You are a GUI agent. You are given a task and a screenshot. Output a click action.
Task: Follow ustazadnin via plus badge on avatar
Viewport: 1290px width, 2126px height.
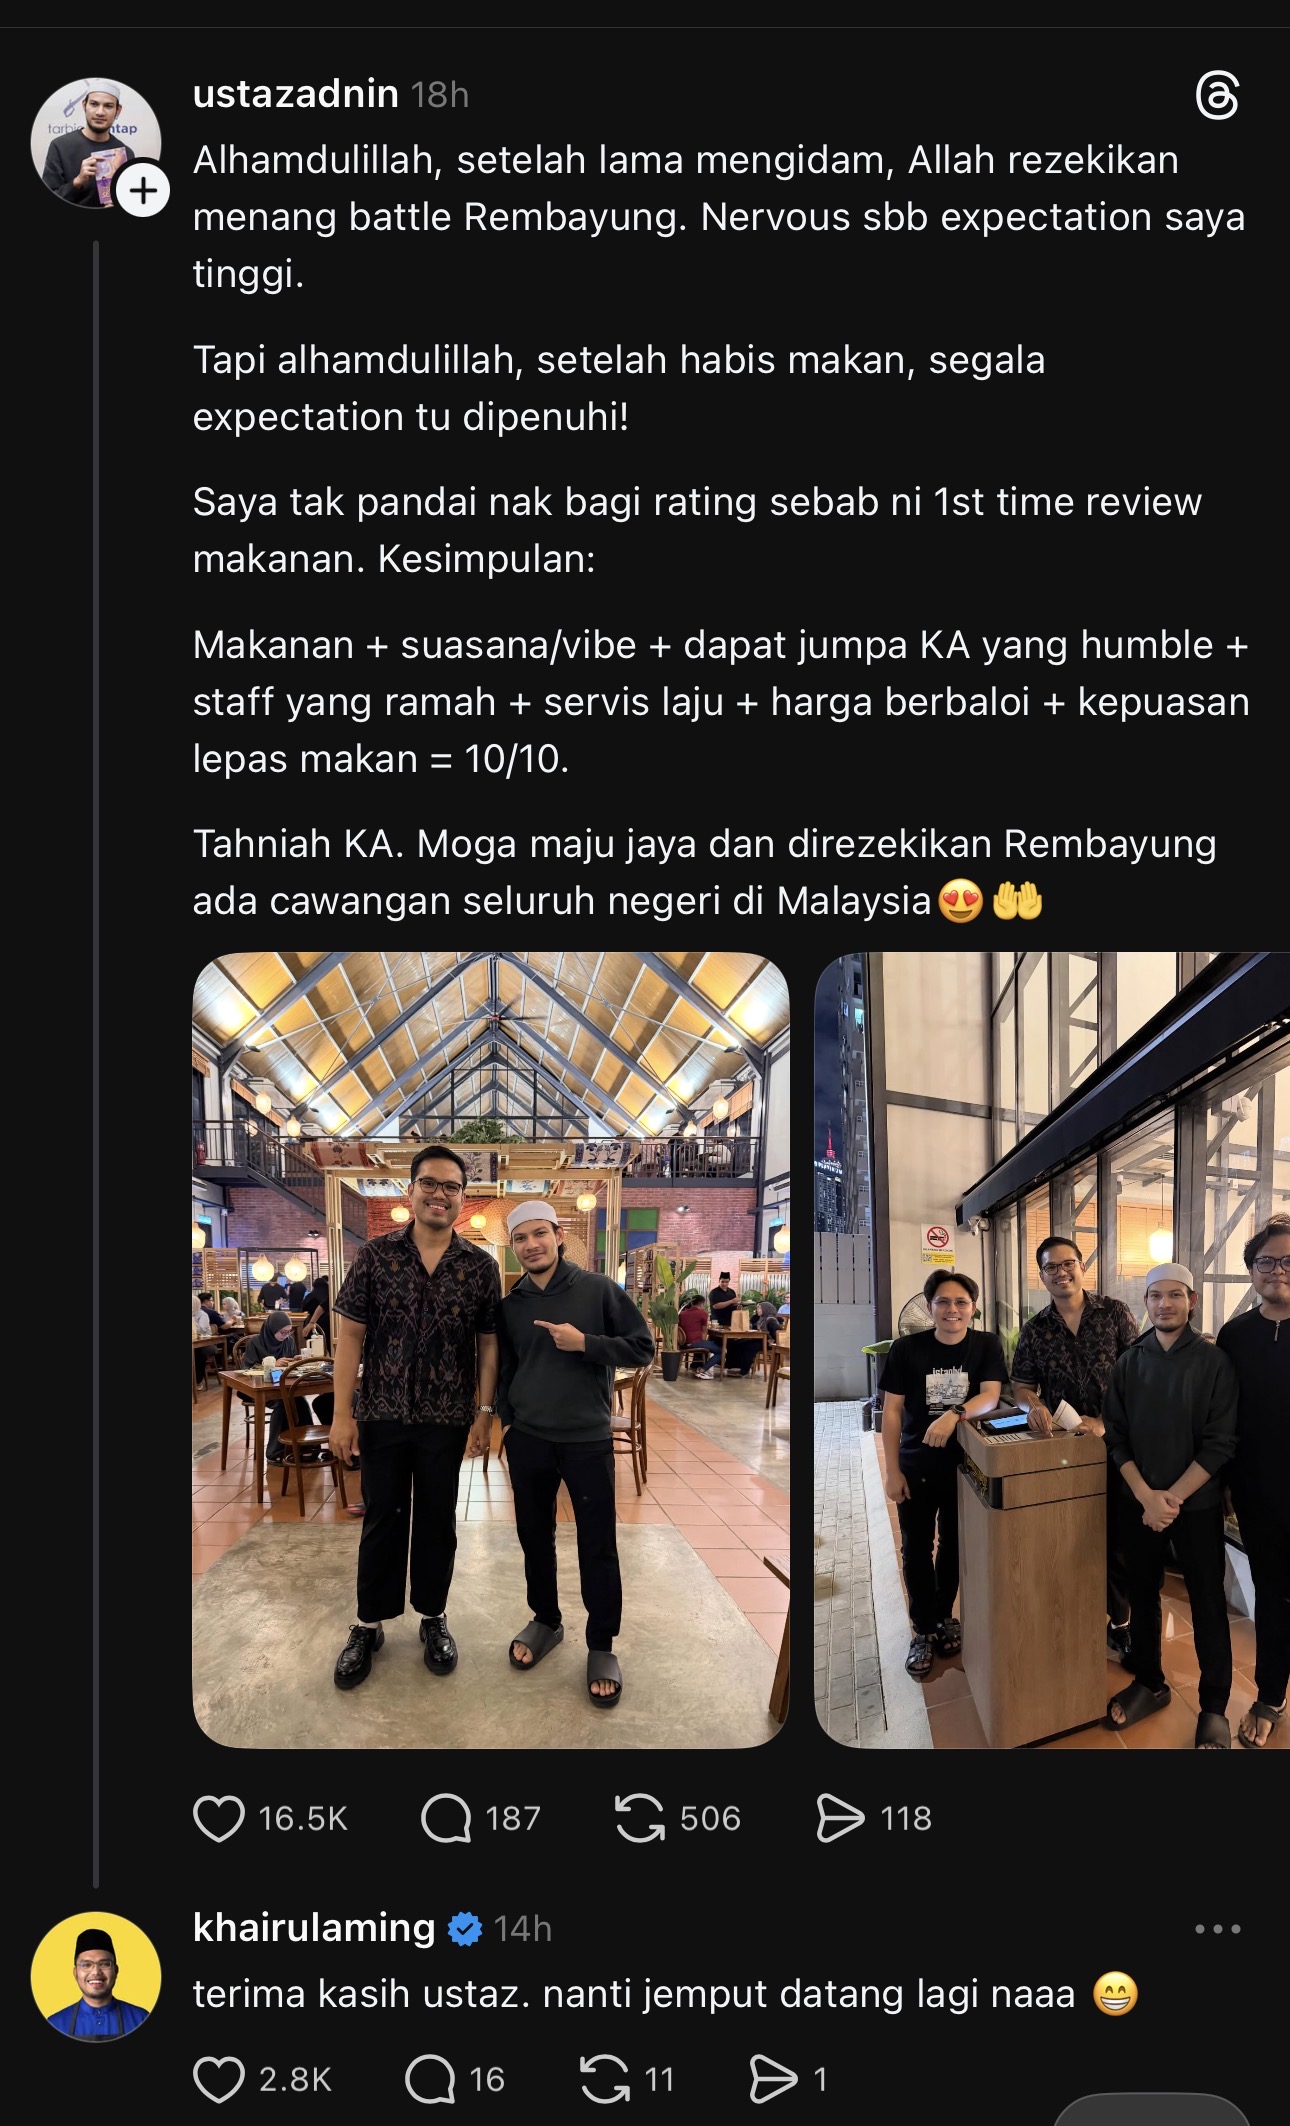point(143,190)
